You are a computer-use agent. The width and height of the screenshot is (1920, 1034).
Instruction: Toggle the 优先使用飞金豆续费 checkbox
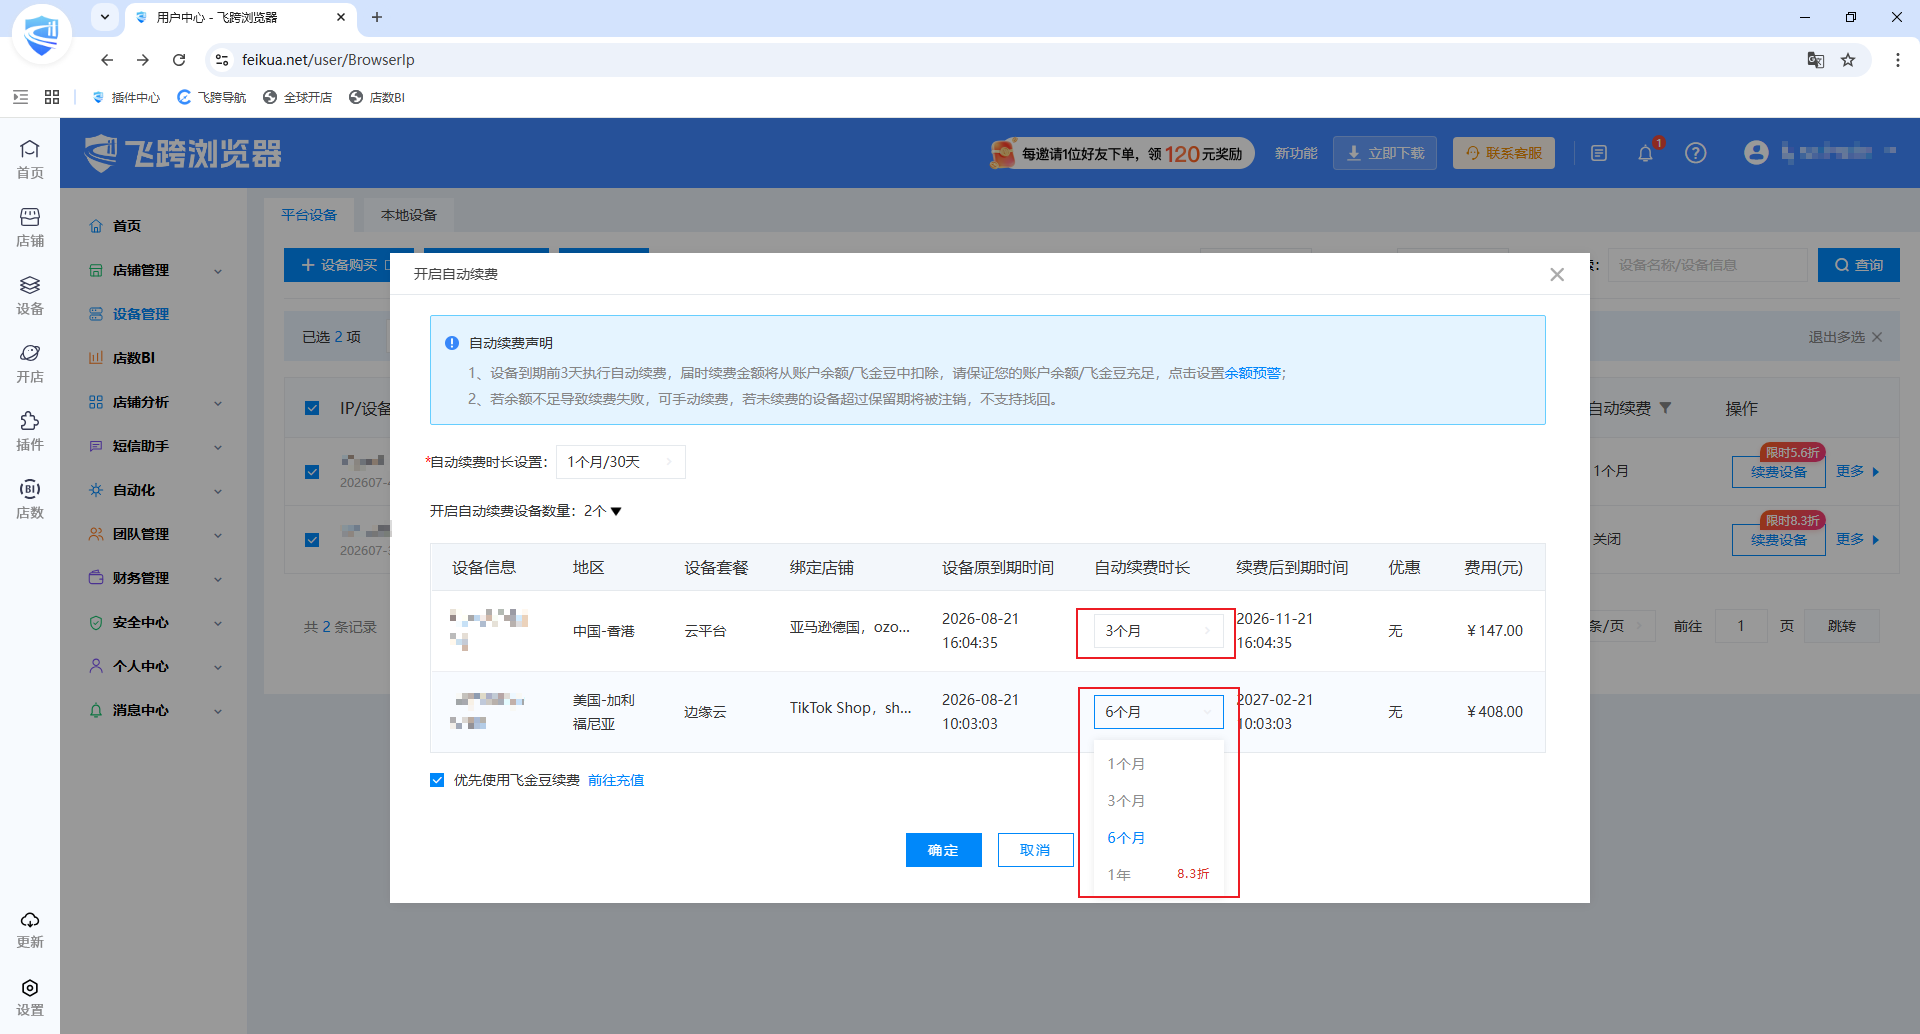(437, 780)
